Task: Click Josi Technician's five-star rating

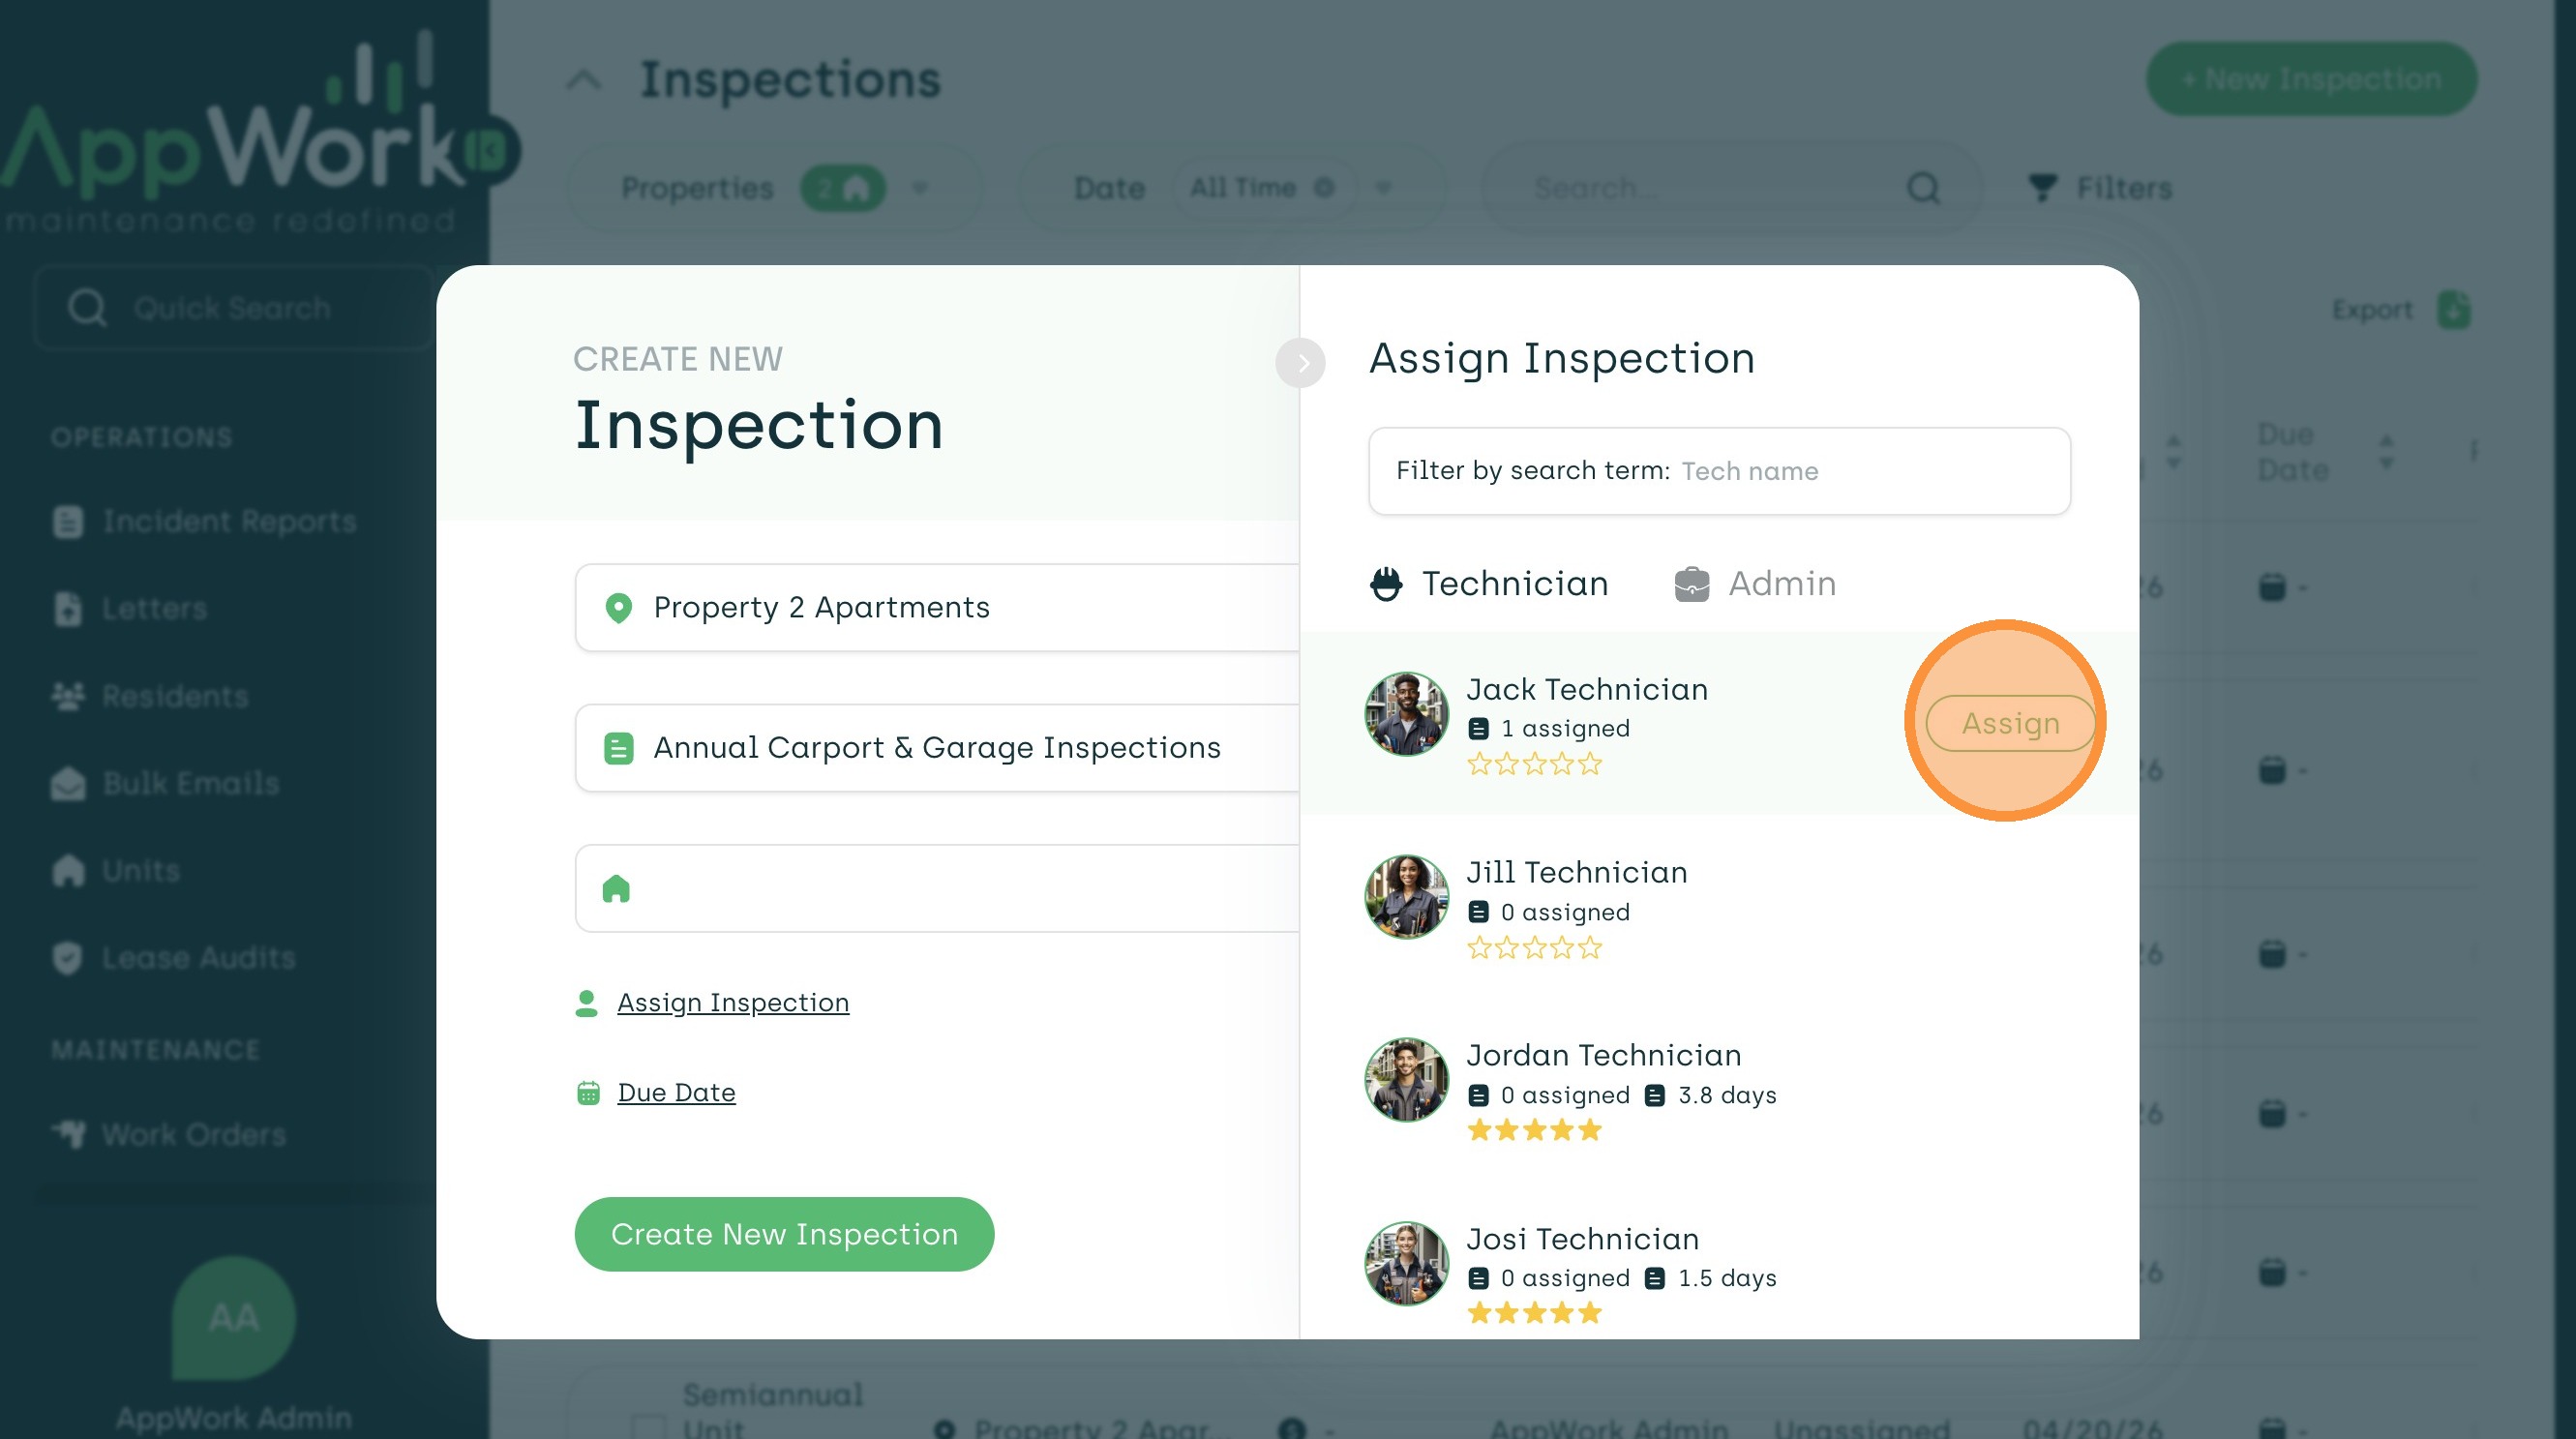Action: point(1534,1313)
